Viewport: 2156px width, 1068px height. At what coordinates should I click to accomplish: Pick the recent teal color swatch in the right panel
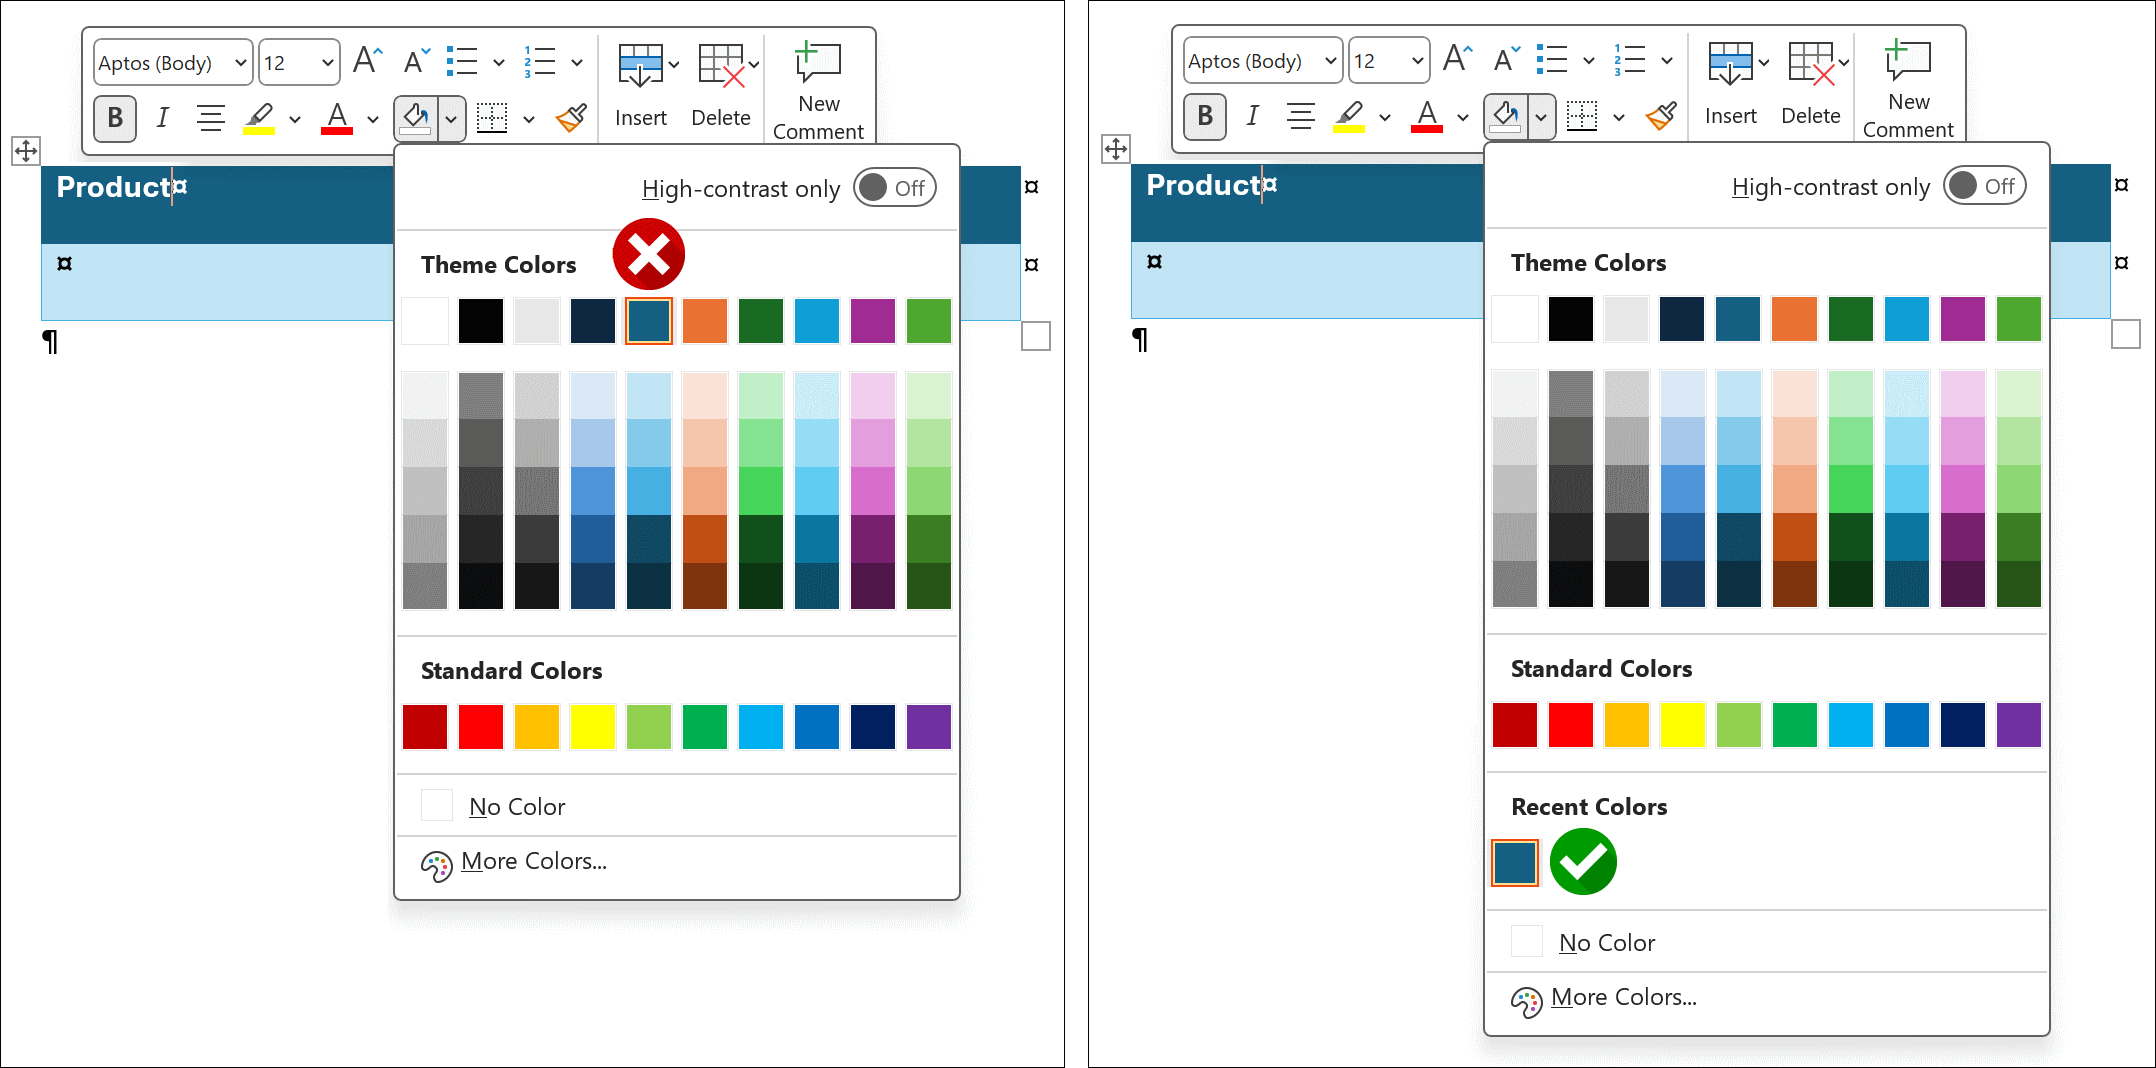click(1515, 863)
